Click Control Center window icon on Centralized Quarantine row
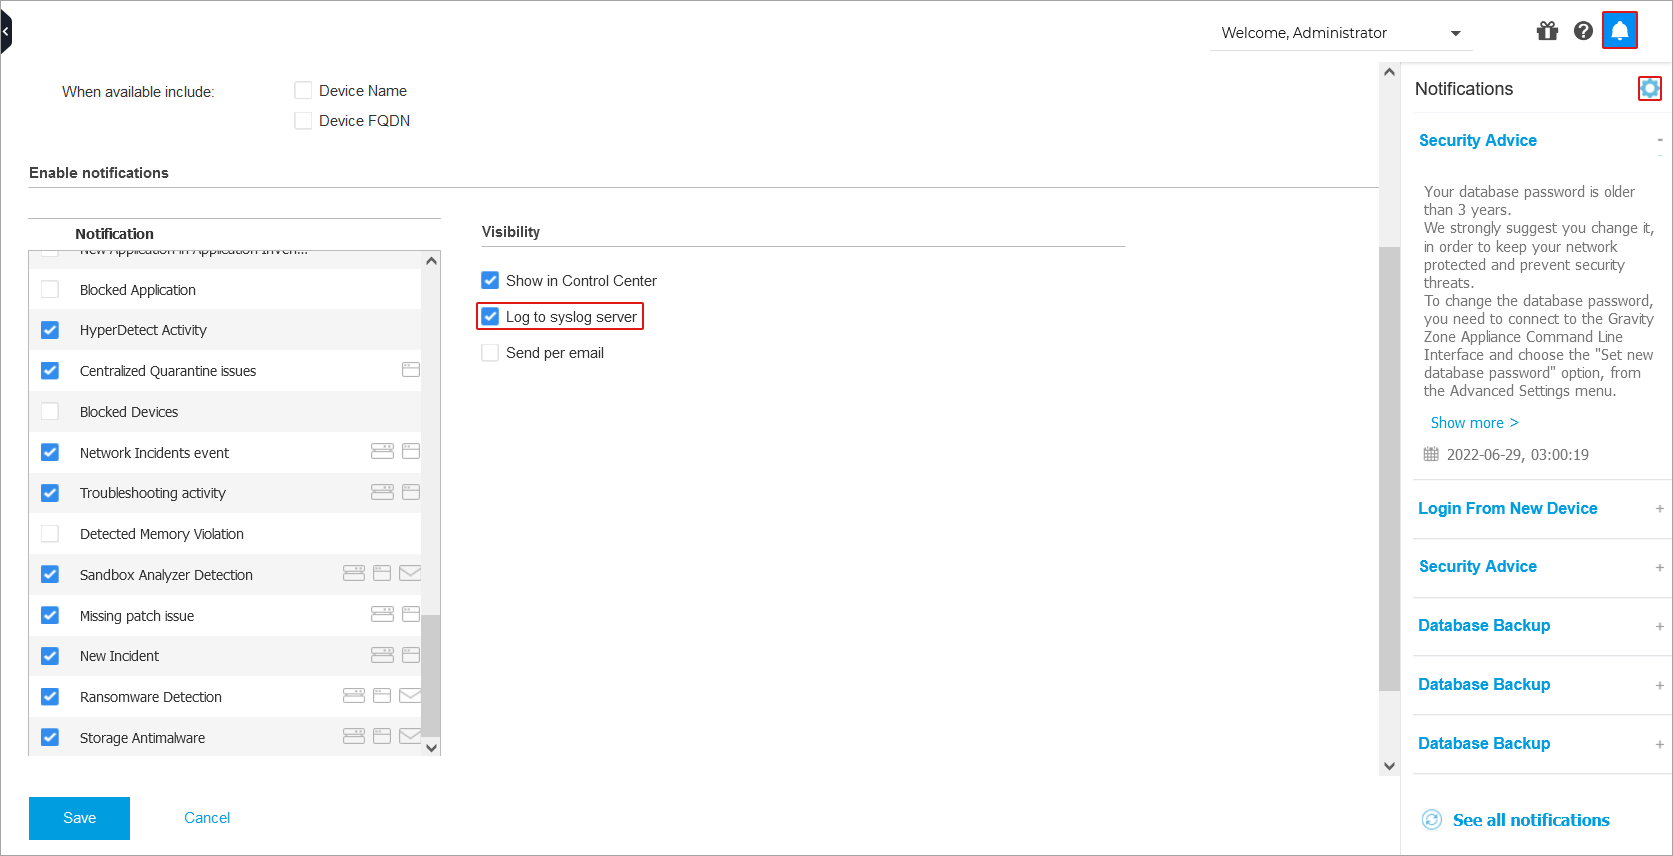1673x856 pixels. pos(410,370)
